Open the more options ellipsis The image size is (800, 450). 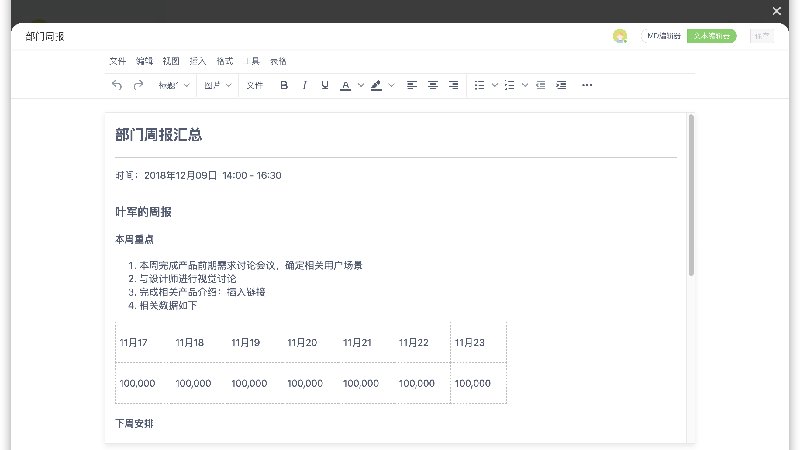click(587, 85)
